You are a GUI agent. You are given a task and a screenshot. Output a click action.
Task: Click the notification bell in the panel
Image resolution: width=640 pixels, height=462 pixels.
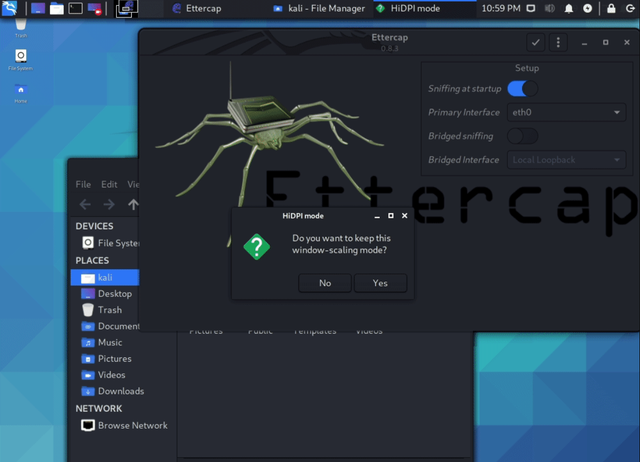(569, 9)
